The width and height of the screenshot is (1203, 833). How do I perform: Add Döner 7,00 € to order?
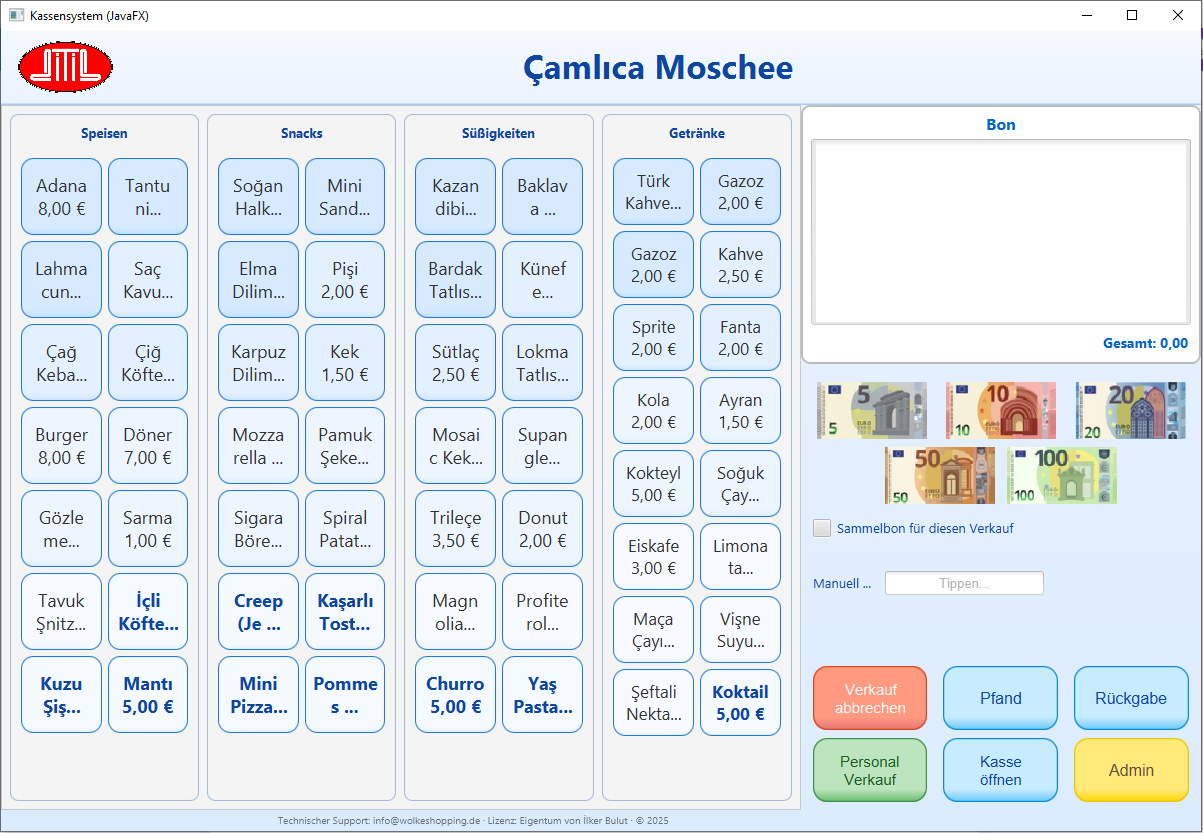tap(147, 446)
